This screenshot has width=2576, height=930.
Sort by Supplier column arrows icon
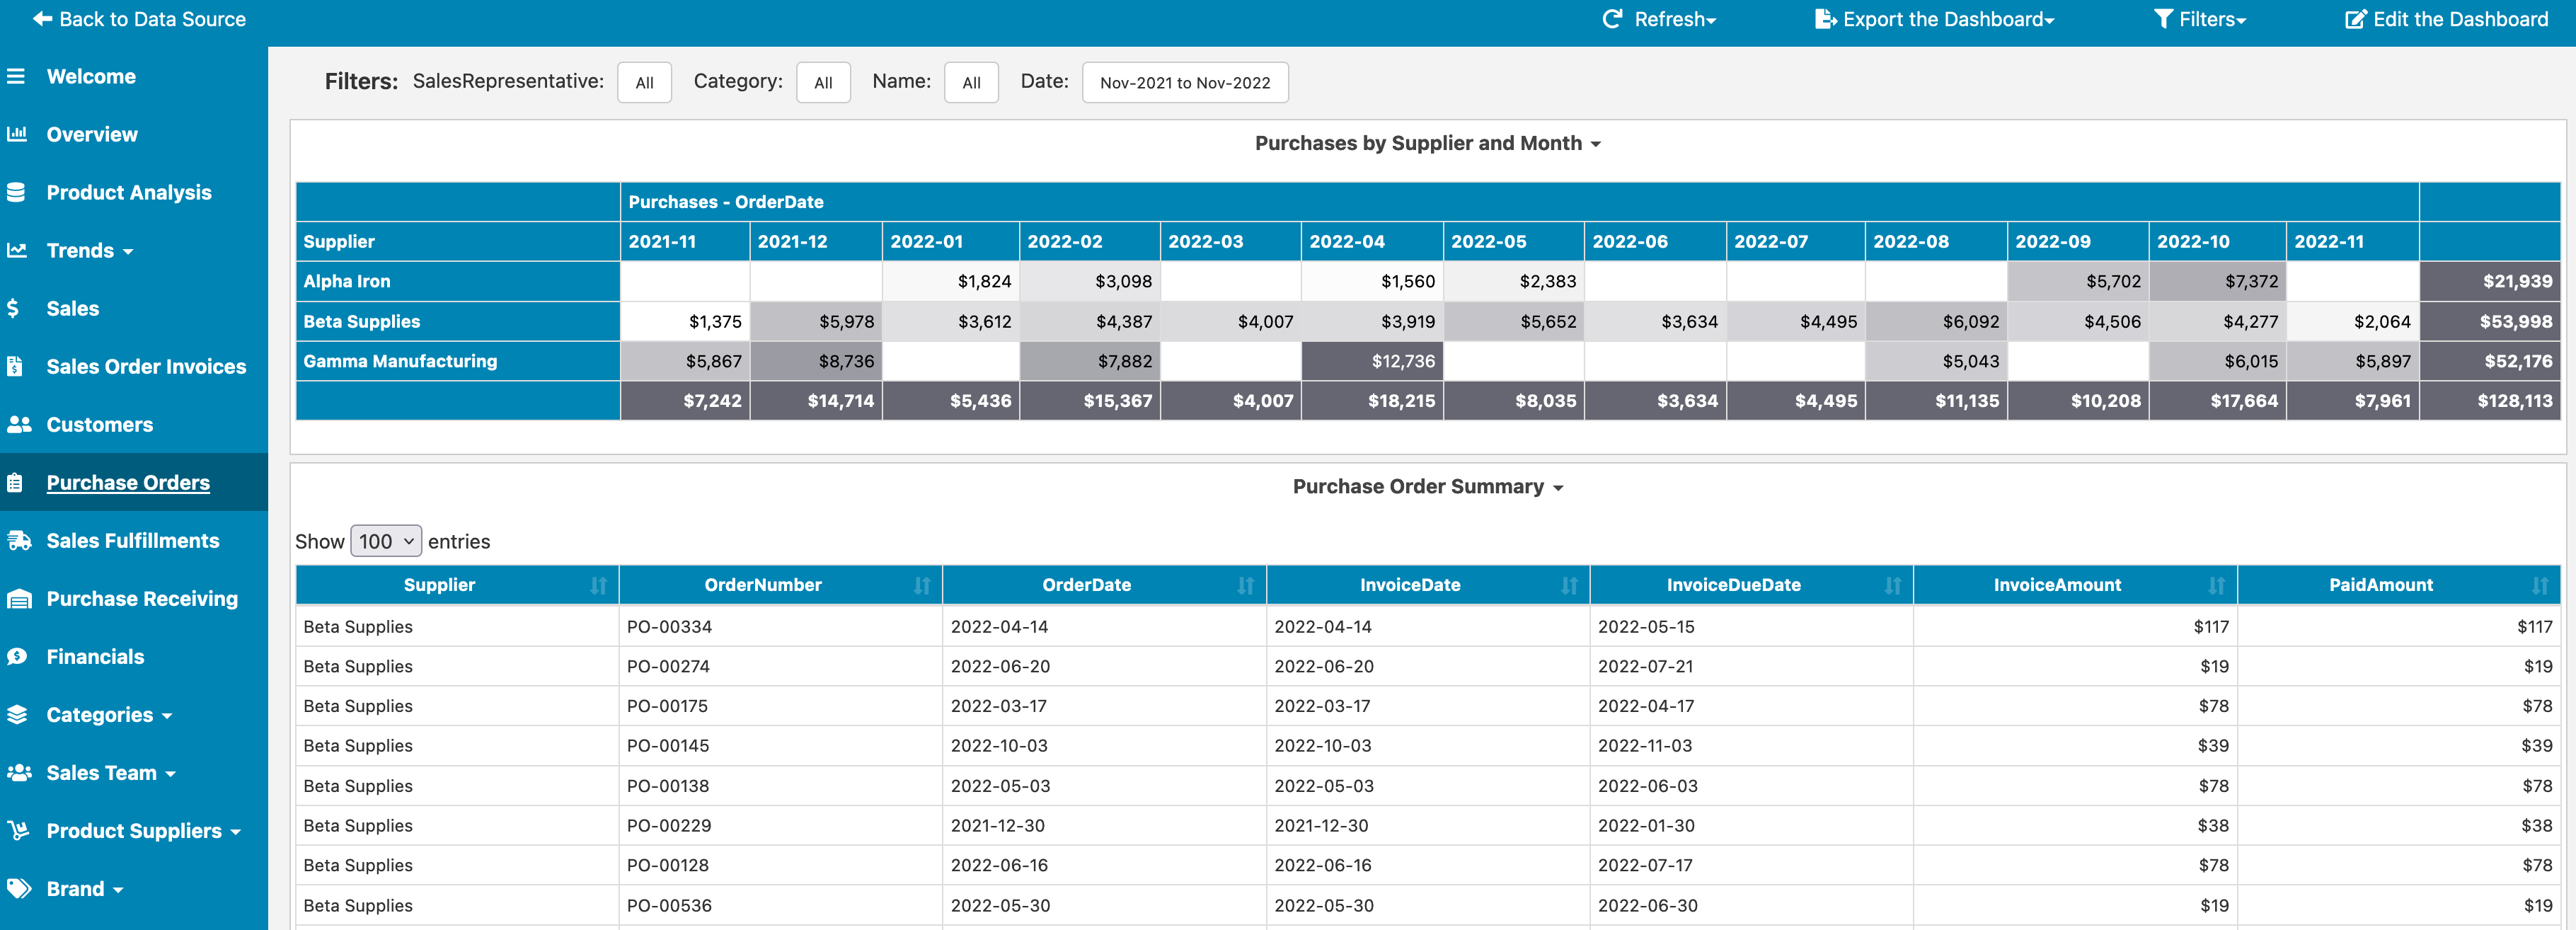point(598,585)
